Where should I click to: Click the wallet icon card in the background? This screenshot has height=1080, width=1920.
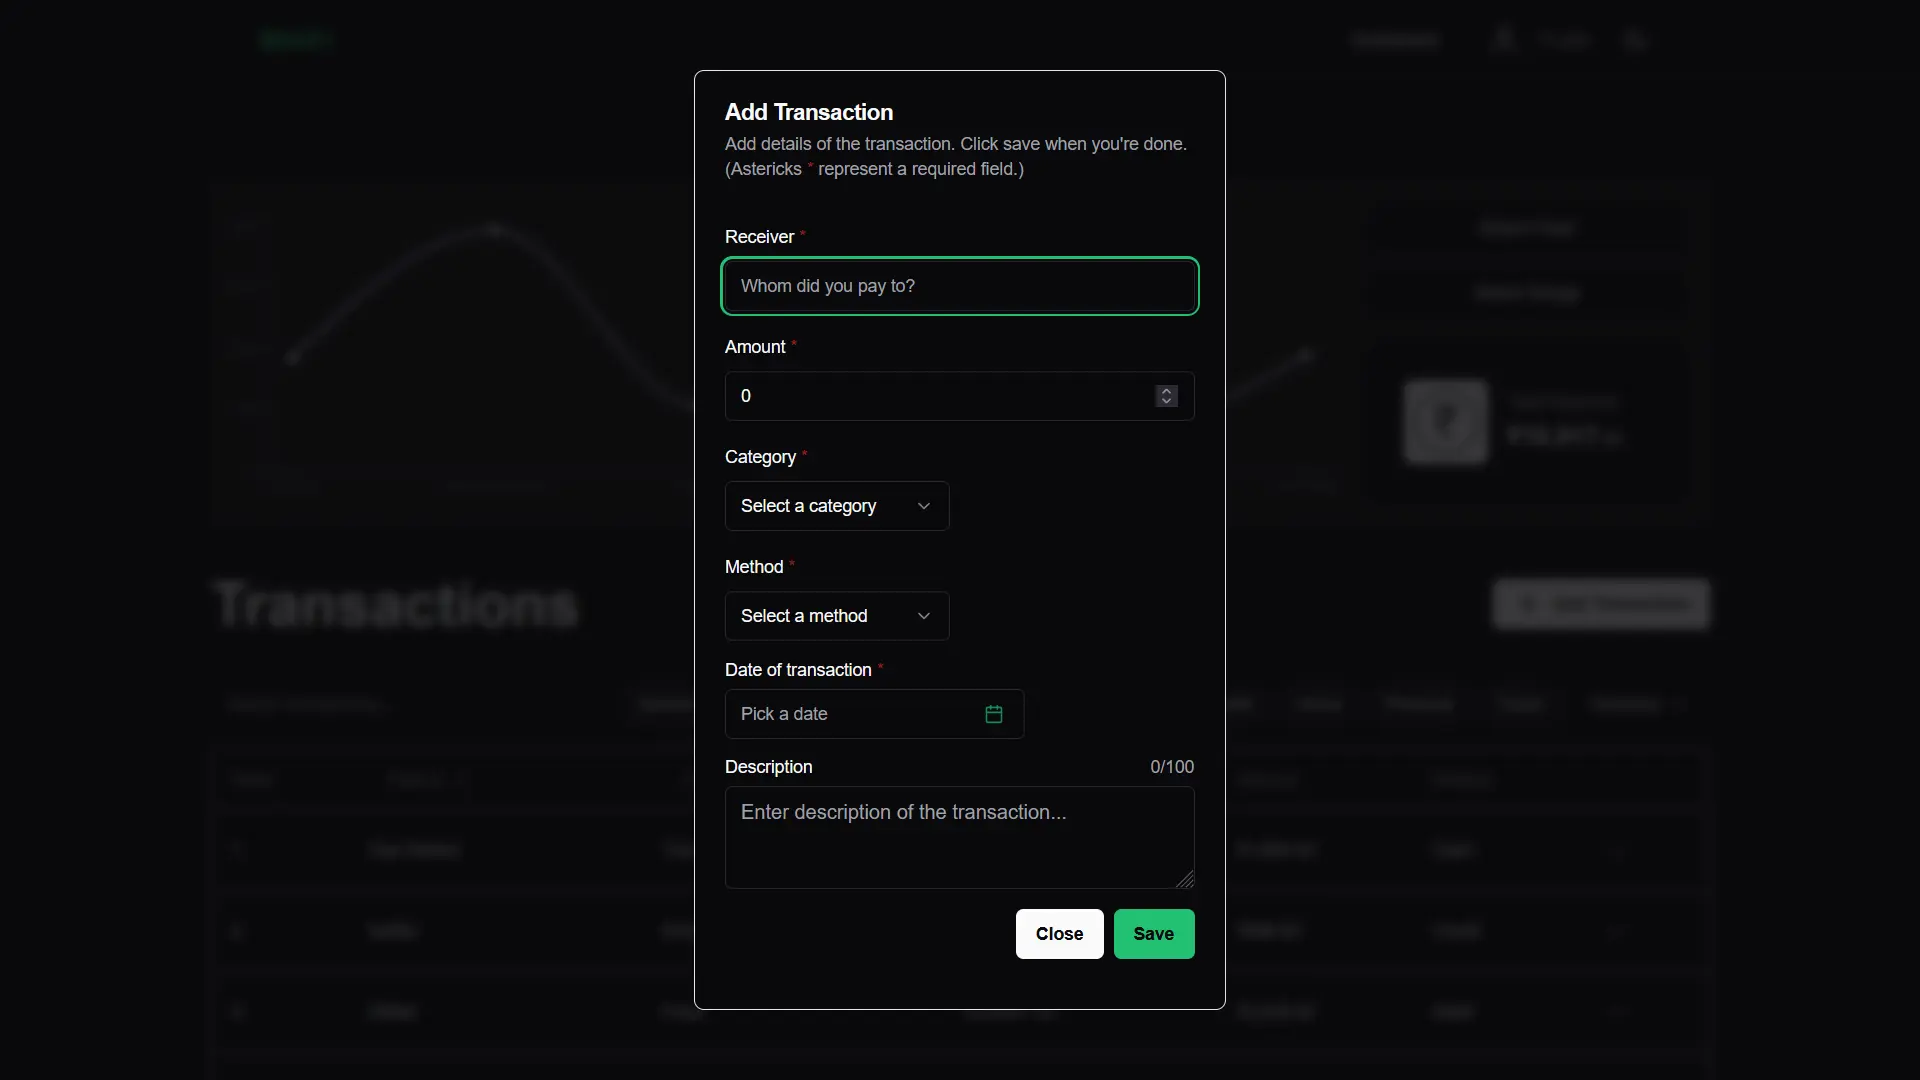click(x=1444, y=421)
